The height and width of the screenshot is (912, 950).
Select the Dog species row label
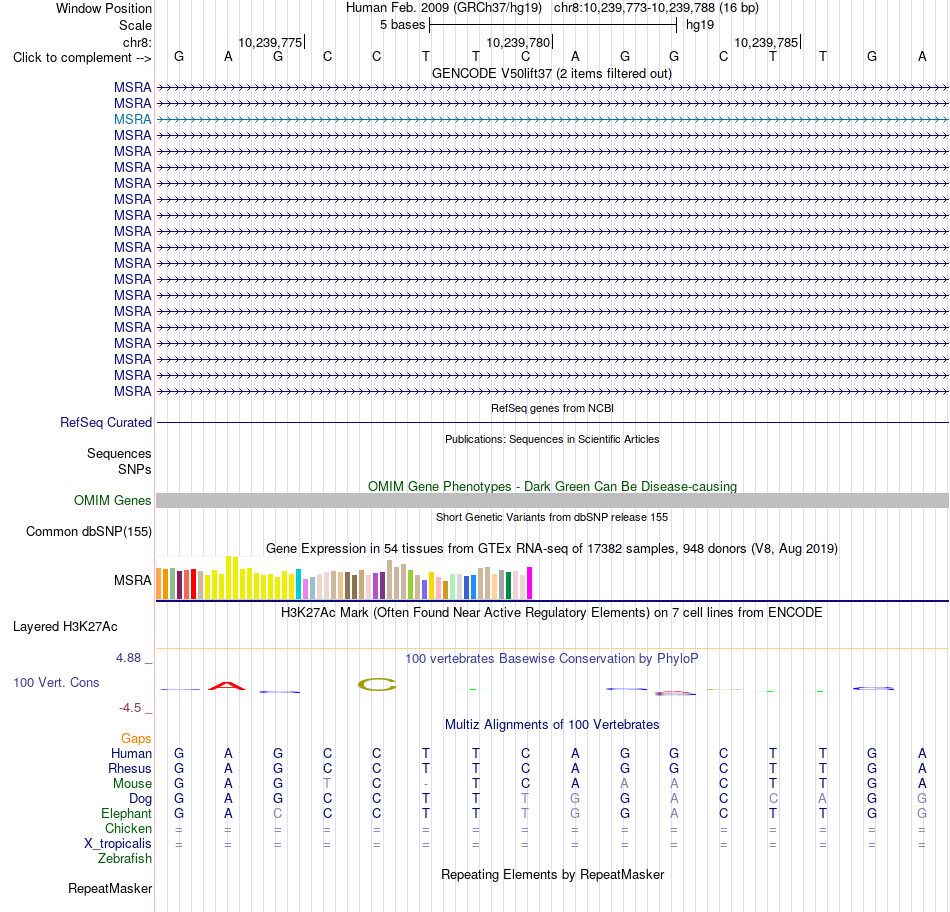click(x=140, y=799)
